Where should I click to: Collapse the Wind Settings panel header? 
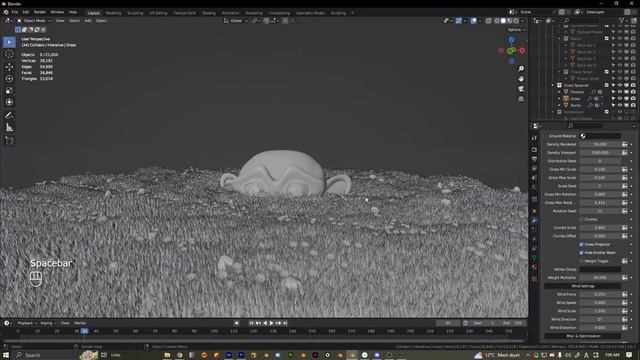[x=583, y=286]
